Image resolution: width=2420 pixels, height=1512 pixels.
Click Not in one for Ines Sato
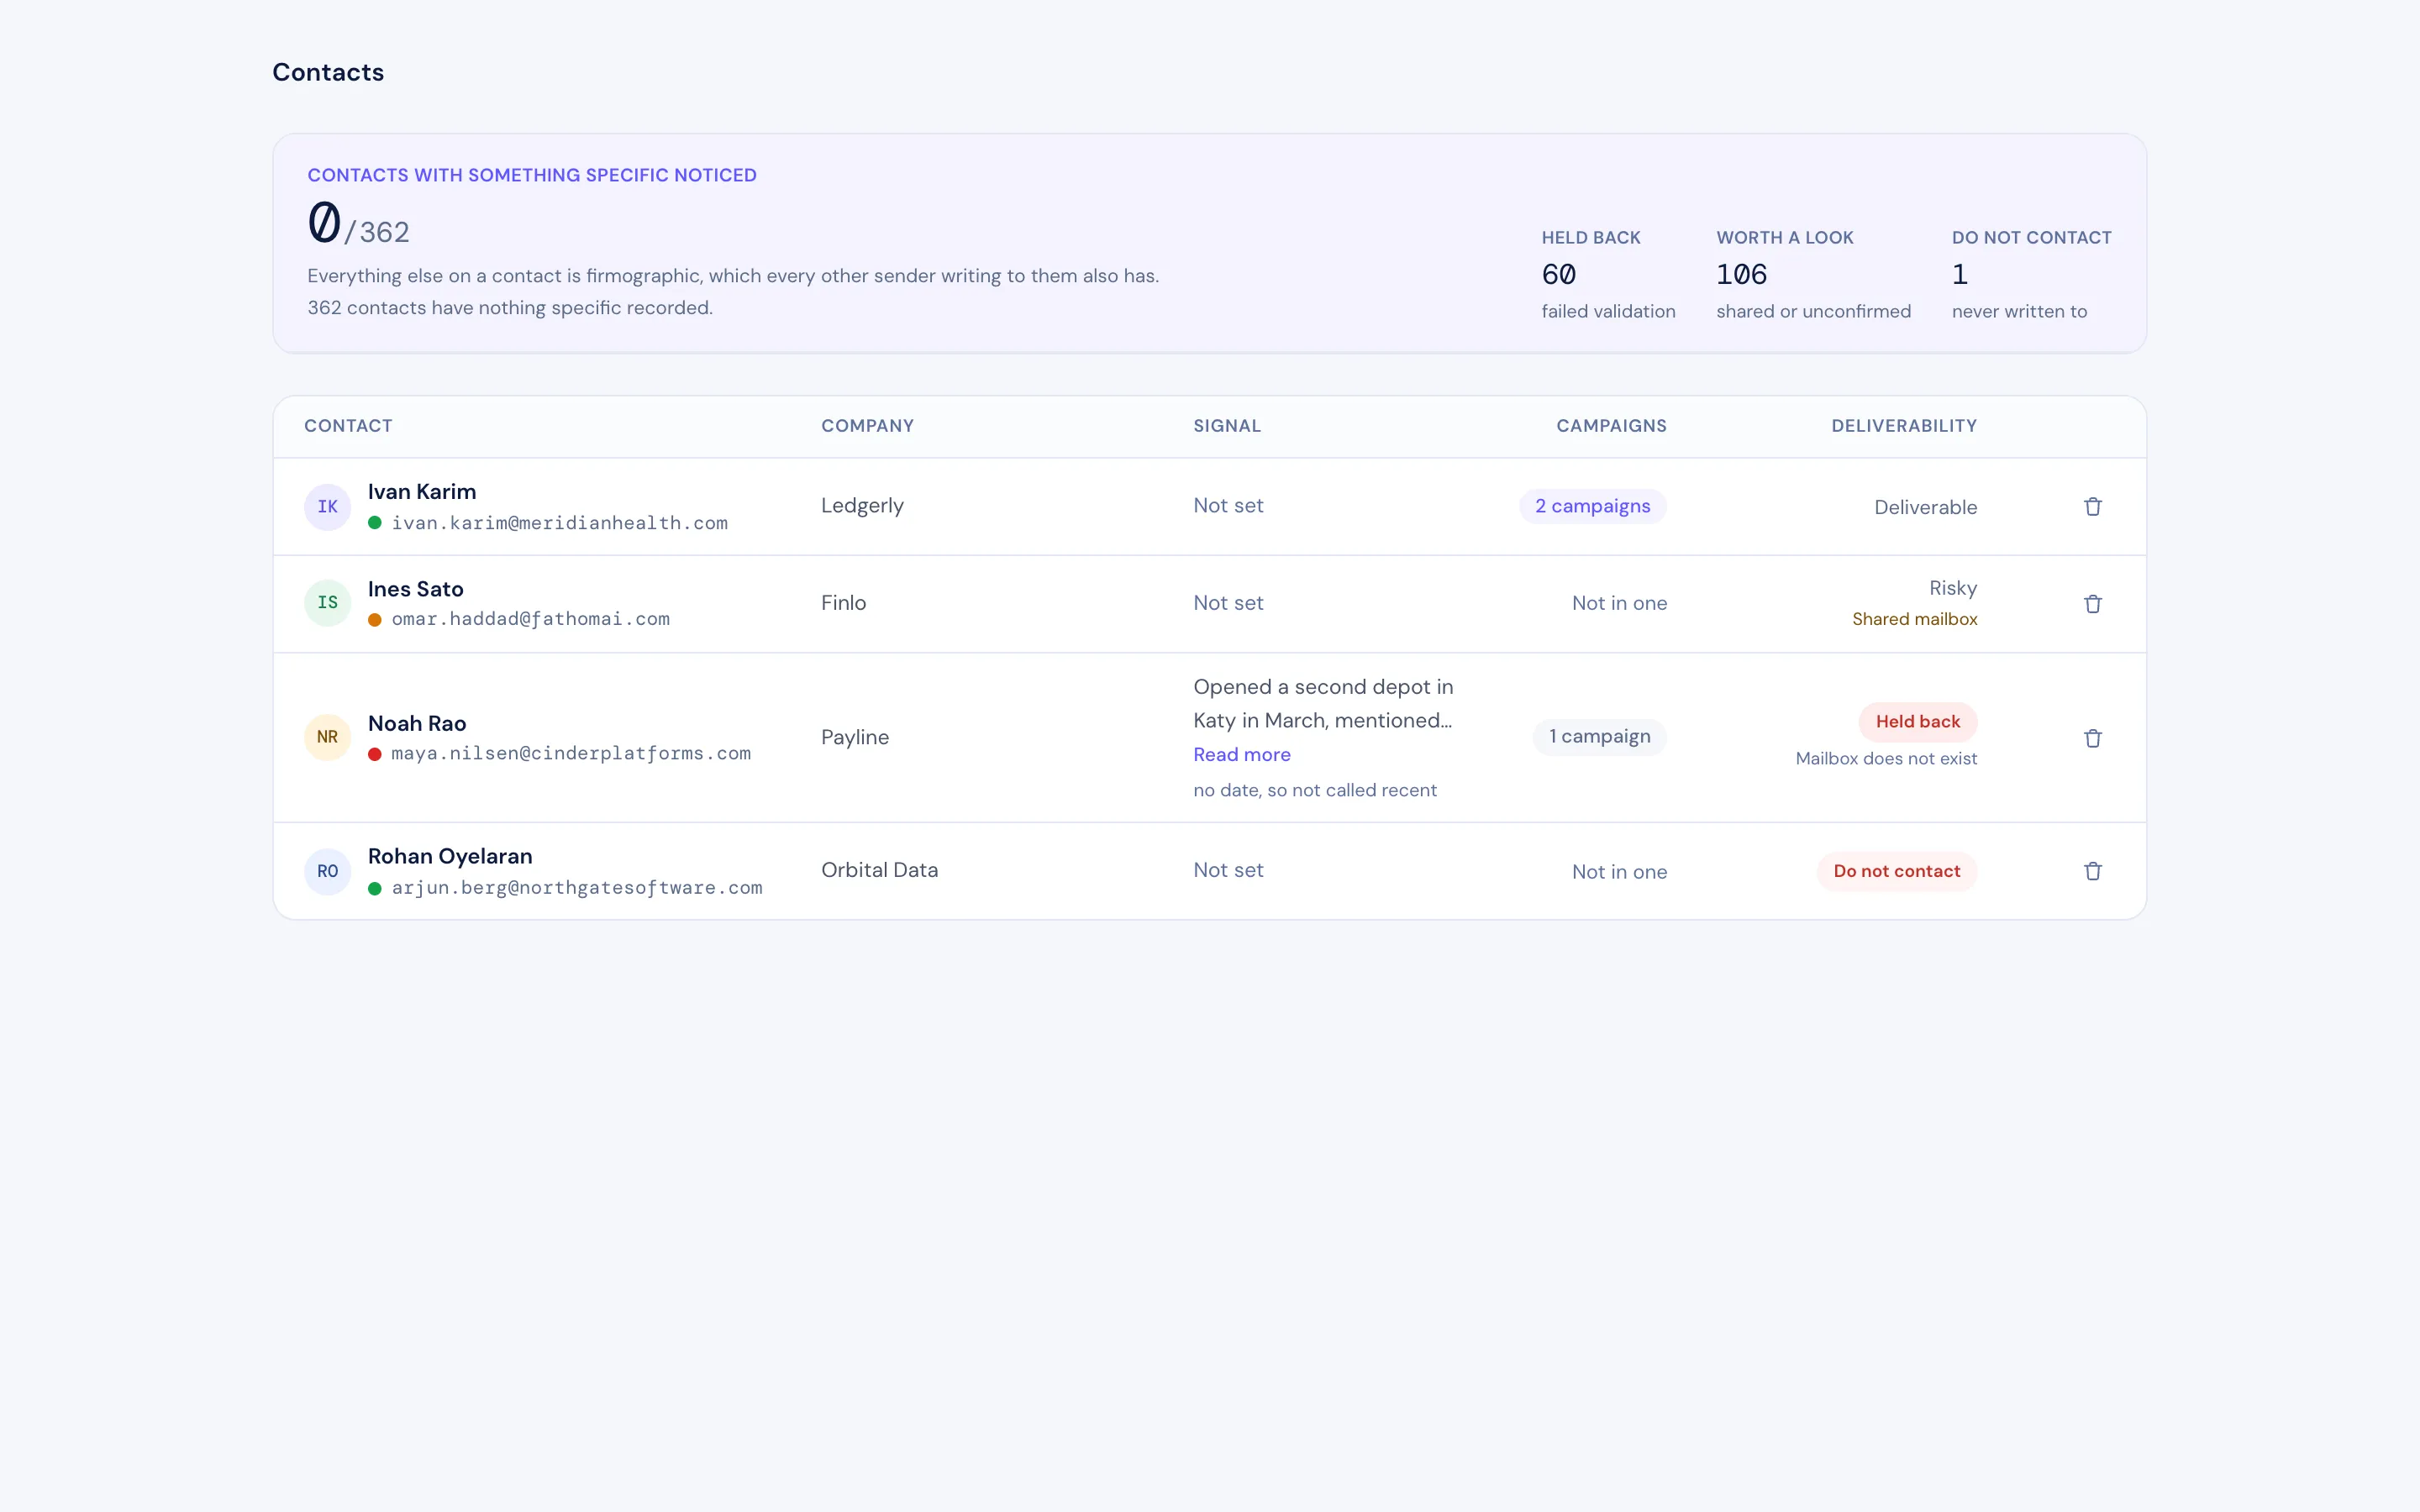(x=1619, y=603)
